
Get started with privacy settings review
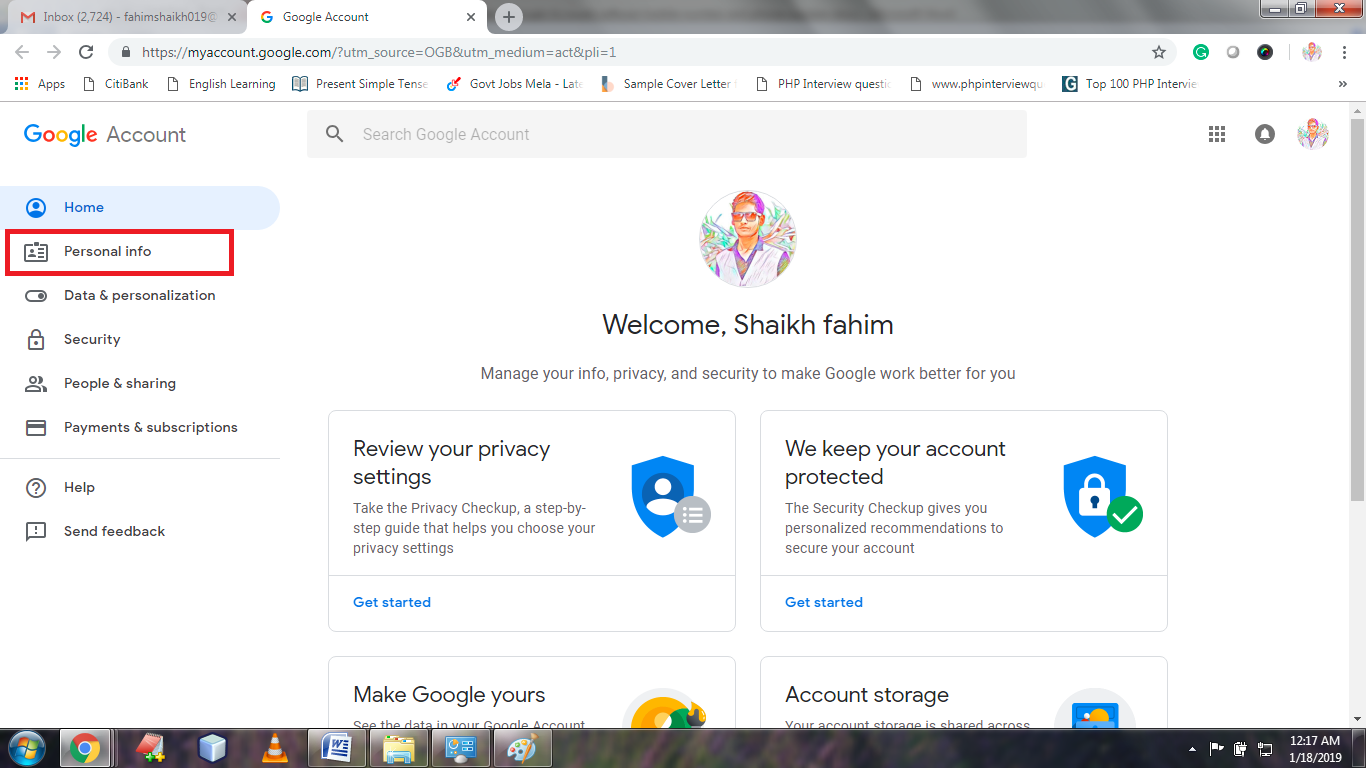tap(392, 602)
